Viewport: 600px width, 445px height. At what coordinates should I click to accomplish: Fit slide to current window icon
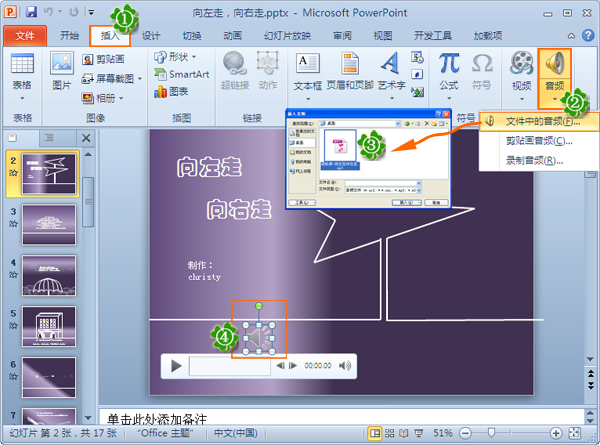[x=574, y=433]
